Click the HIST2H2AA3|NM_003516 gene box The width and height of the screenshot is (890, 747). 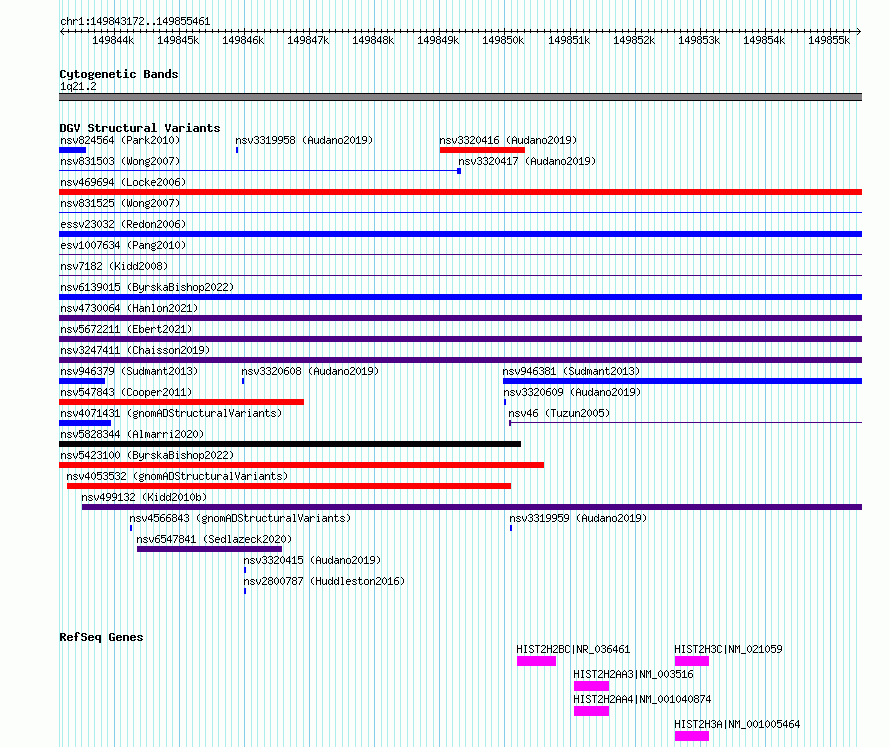tap(591, 686)
